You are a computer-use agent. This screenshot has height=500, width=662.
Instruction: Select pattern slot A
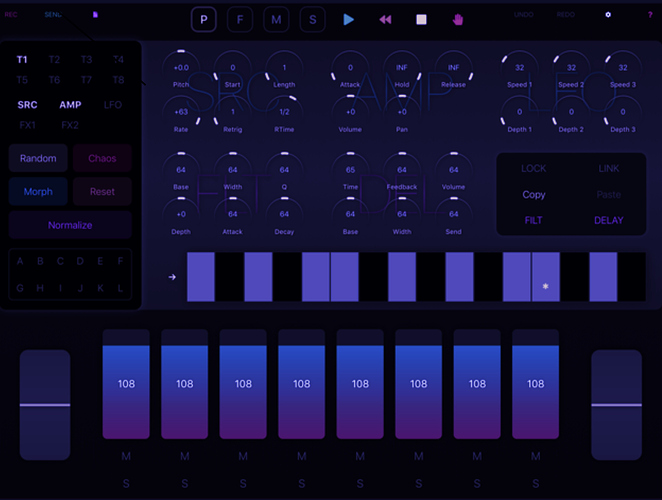(20, 261)
